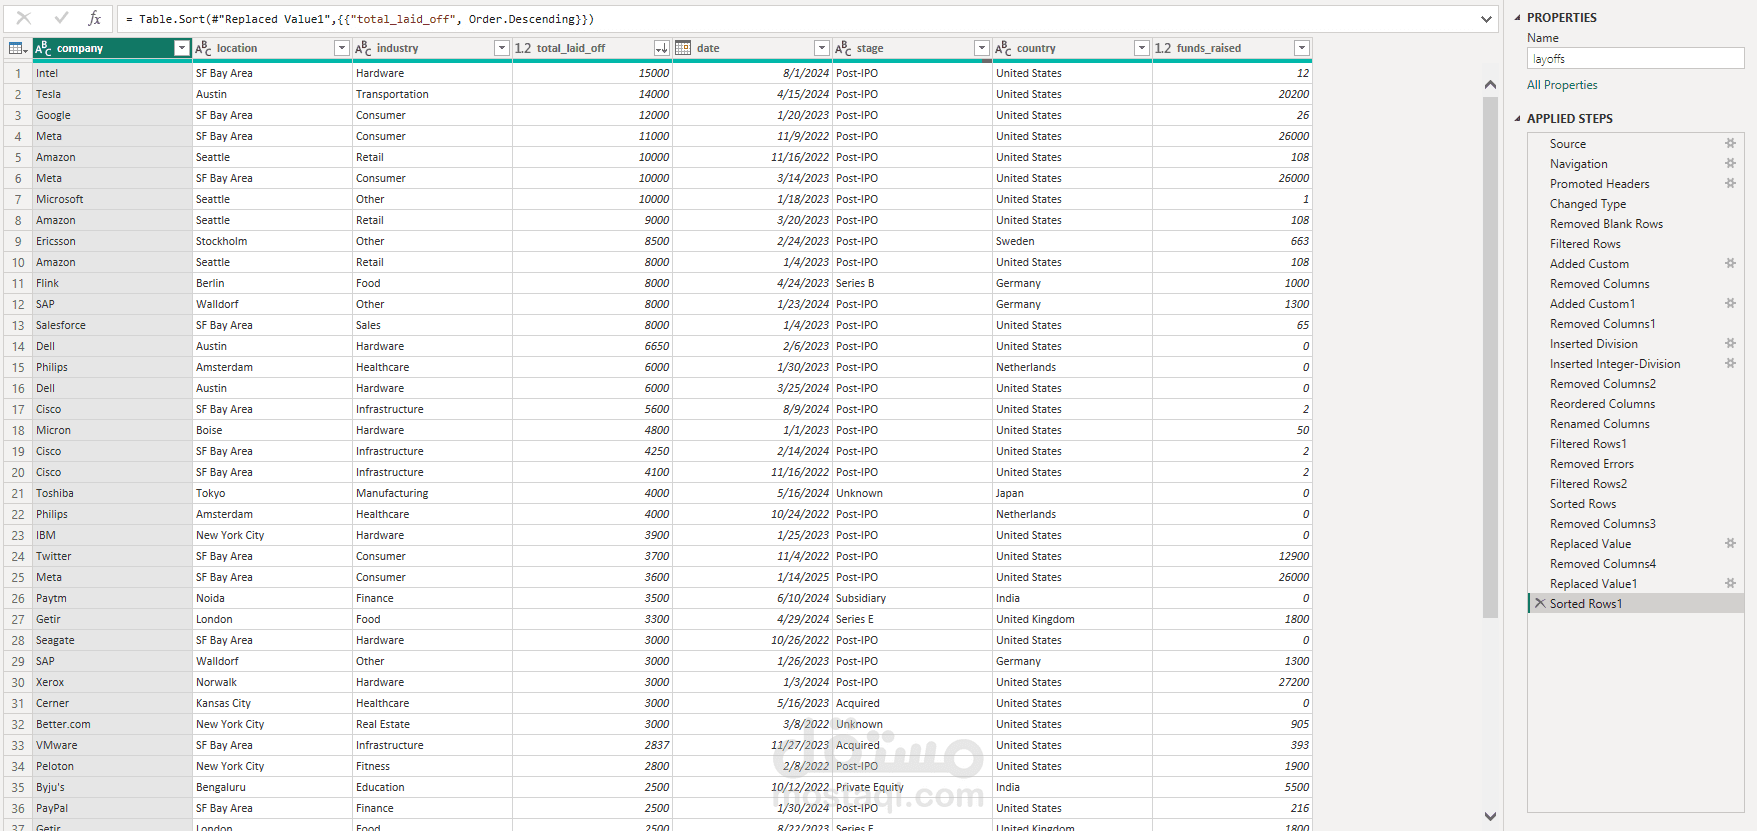Click the text type icon of company column
Image resolution: width=1757 pixels, height=831 pixels.
point(43,48)
